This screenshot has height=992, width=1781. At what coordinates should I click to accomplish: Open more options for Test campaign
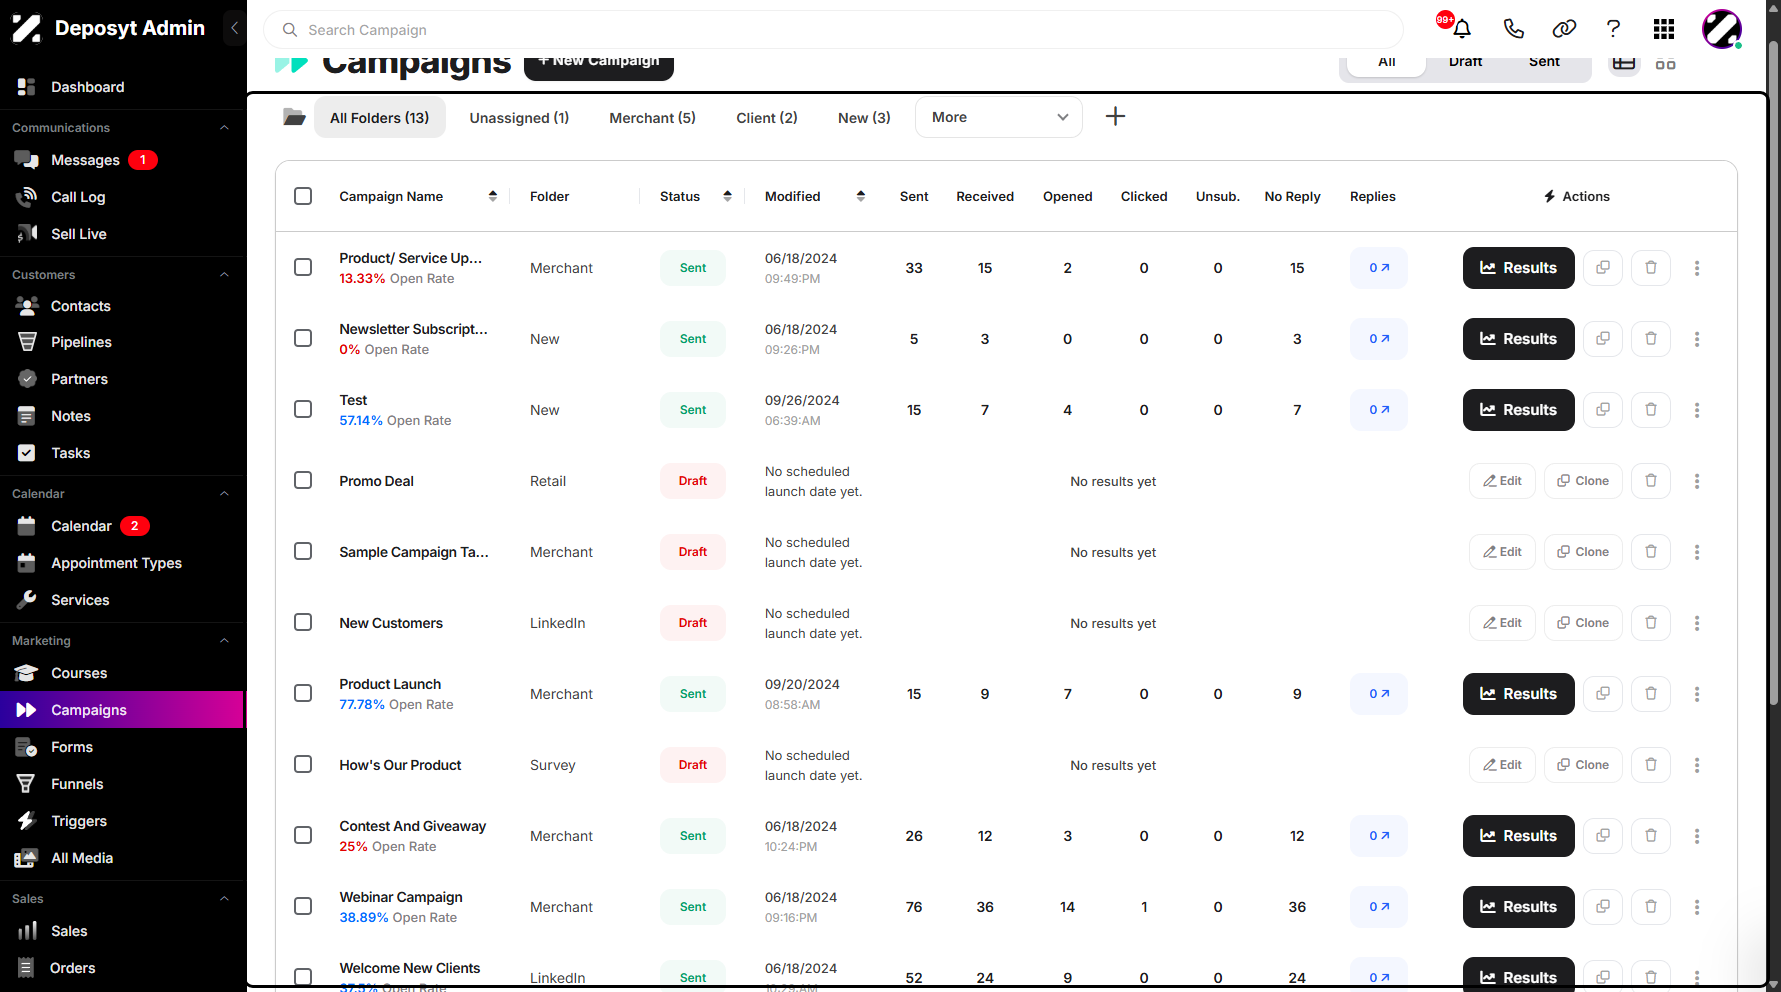pyautogui.click(x=1697, y=410)
